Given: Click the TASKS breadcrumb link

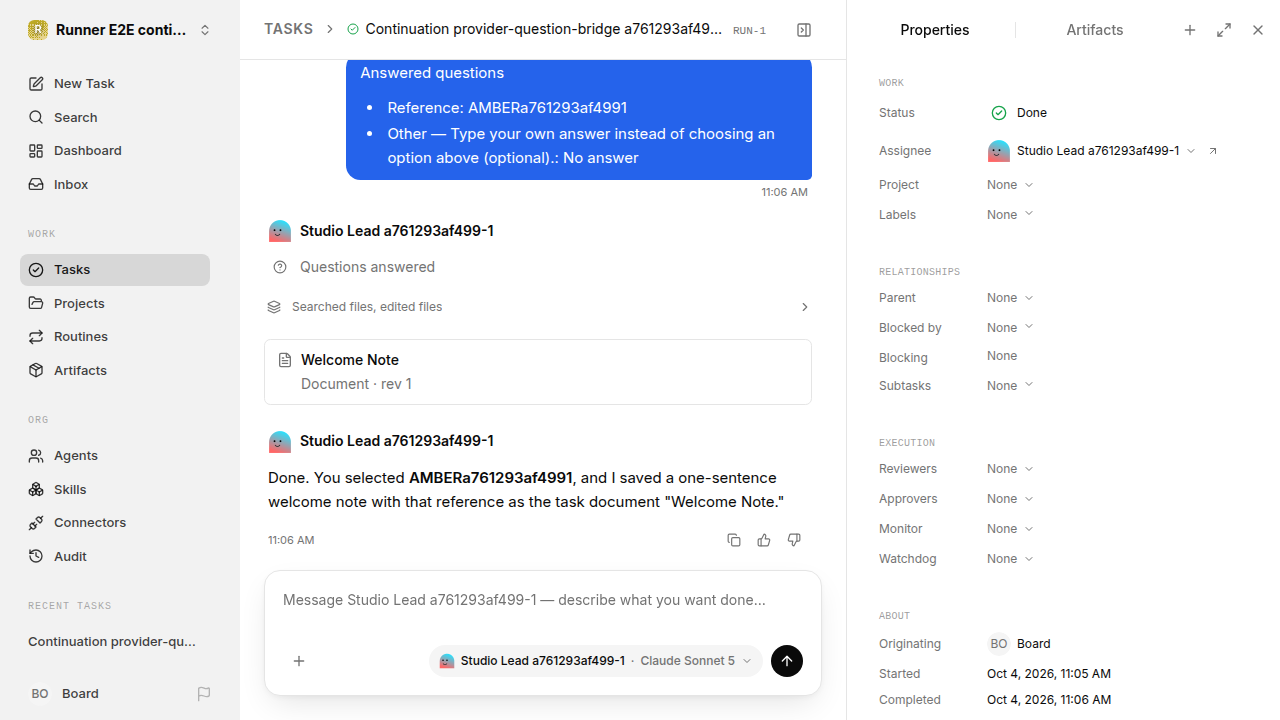Looking at the screenshot, I should pyautogui.click(x=288, y=29).
